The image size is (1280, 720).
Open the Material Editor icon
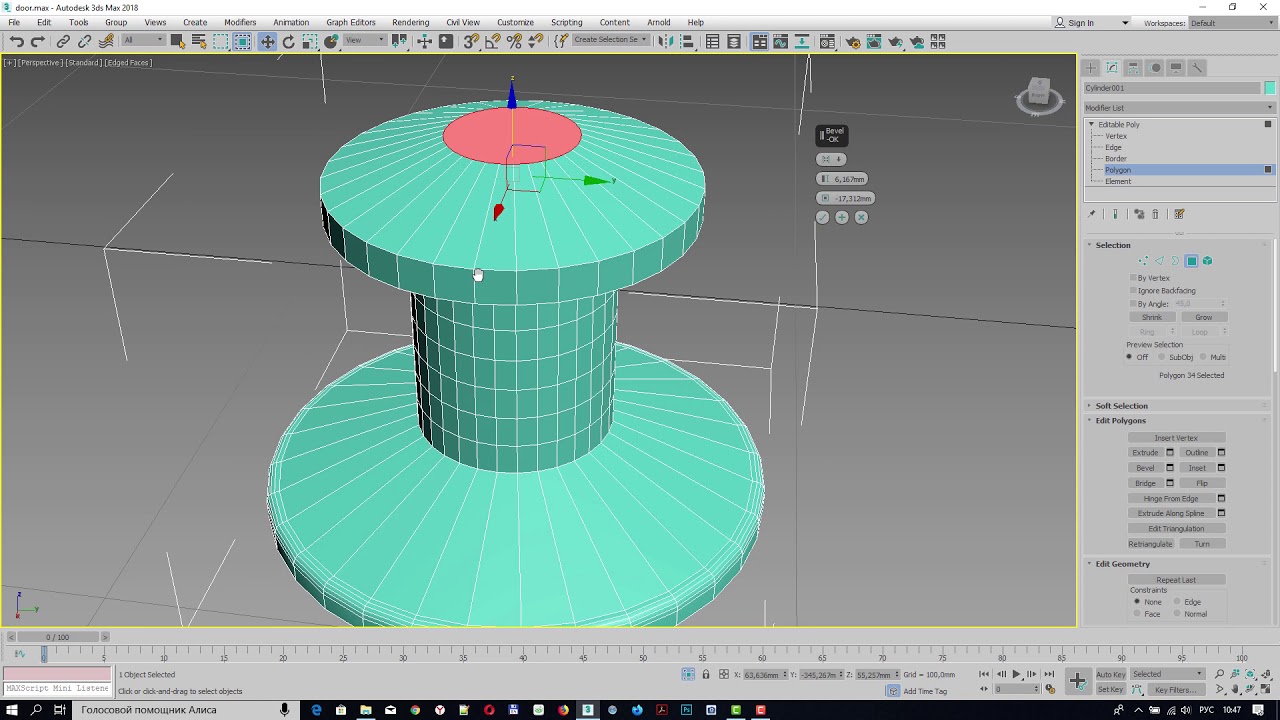pos(827,41)
